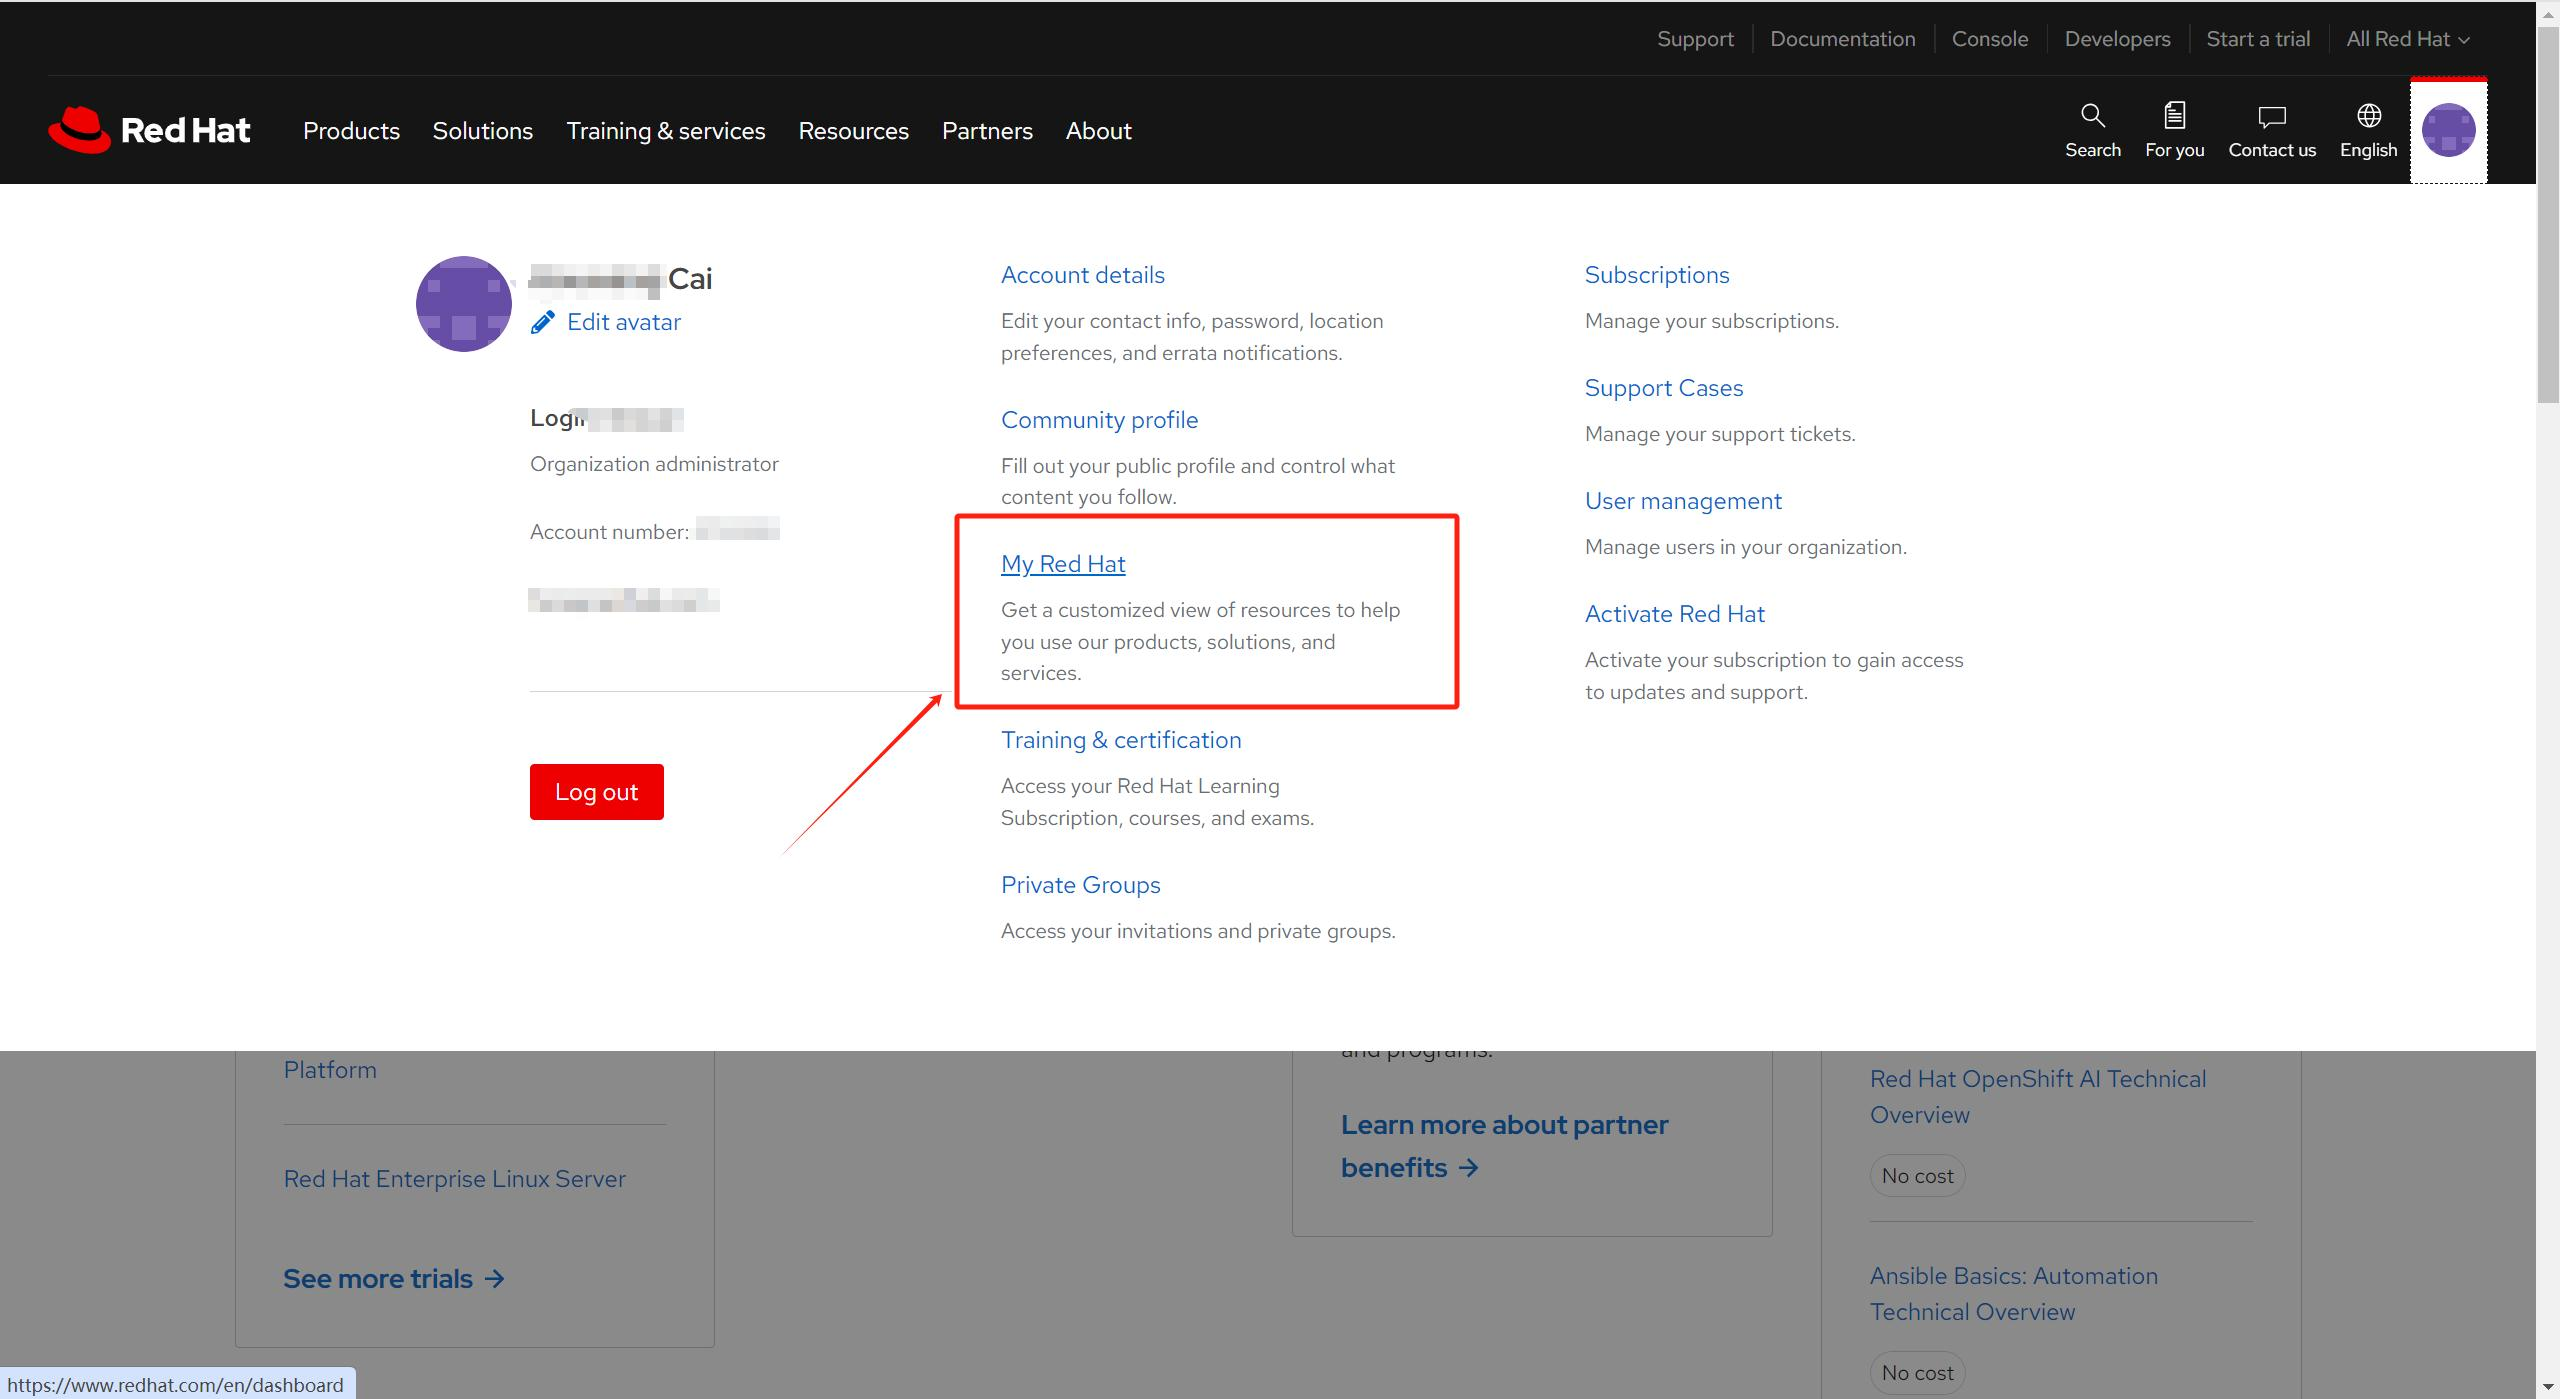Click the Log out button
2560x1399 pixels.
[x=596, y=791]
